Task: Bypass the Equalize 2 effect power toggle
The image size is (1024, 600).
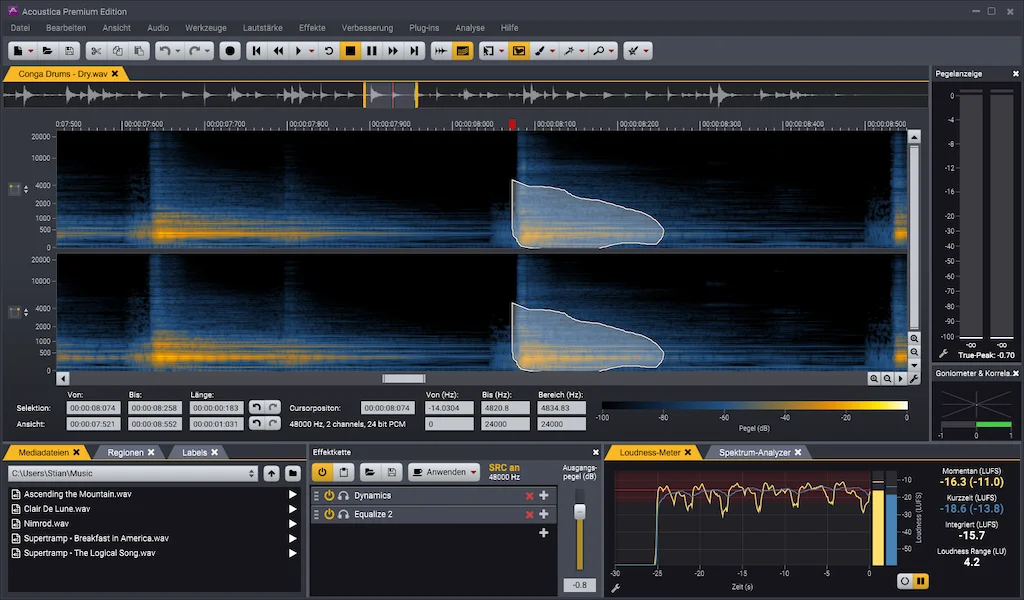Action: 329,514
